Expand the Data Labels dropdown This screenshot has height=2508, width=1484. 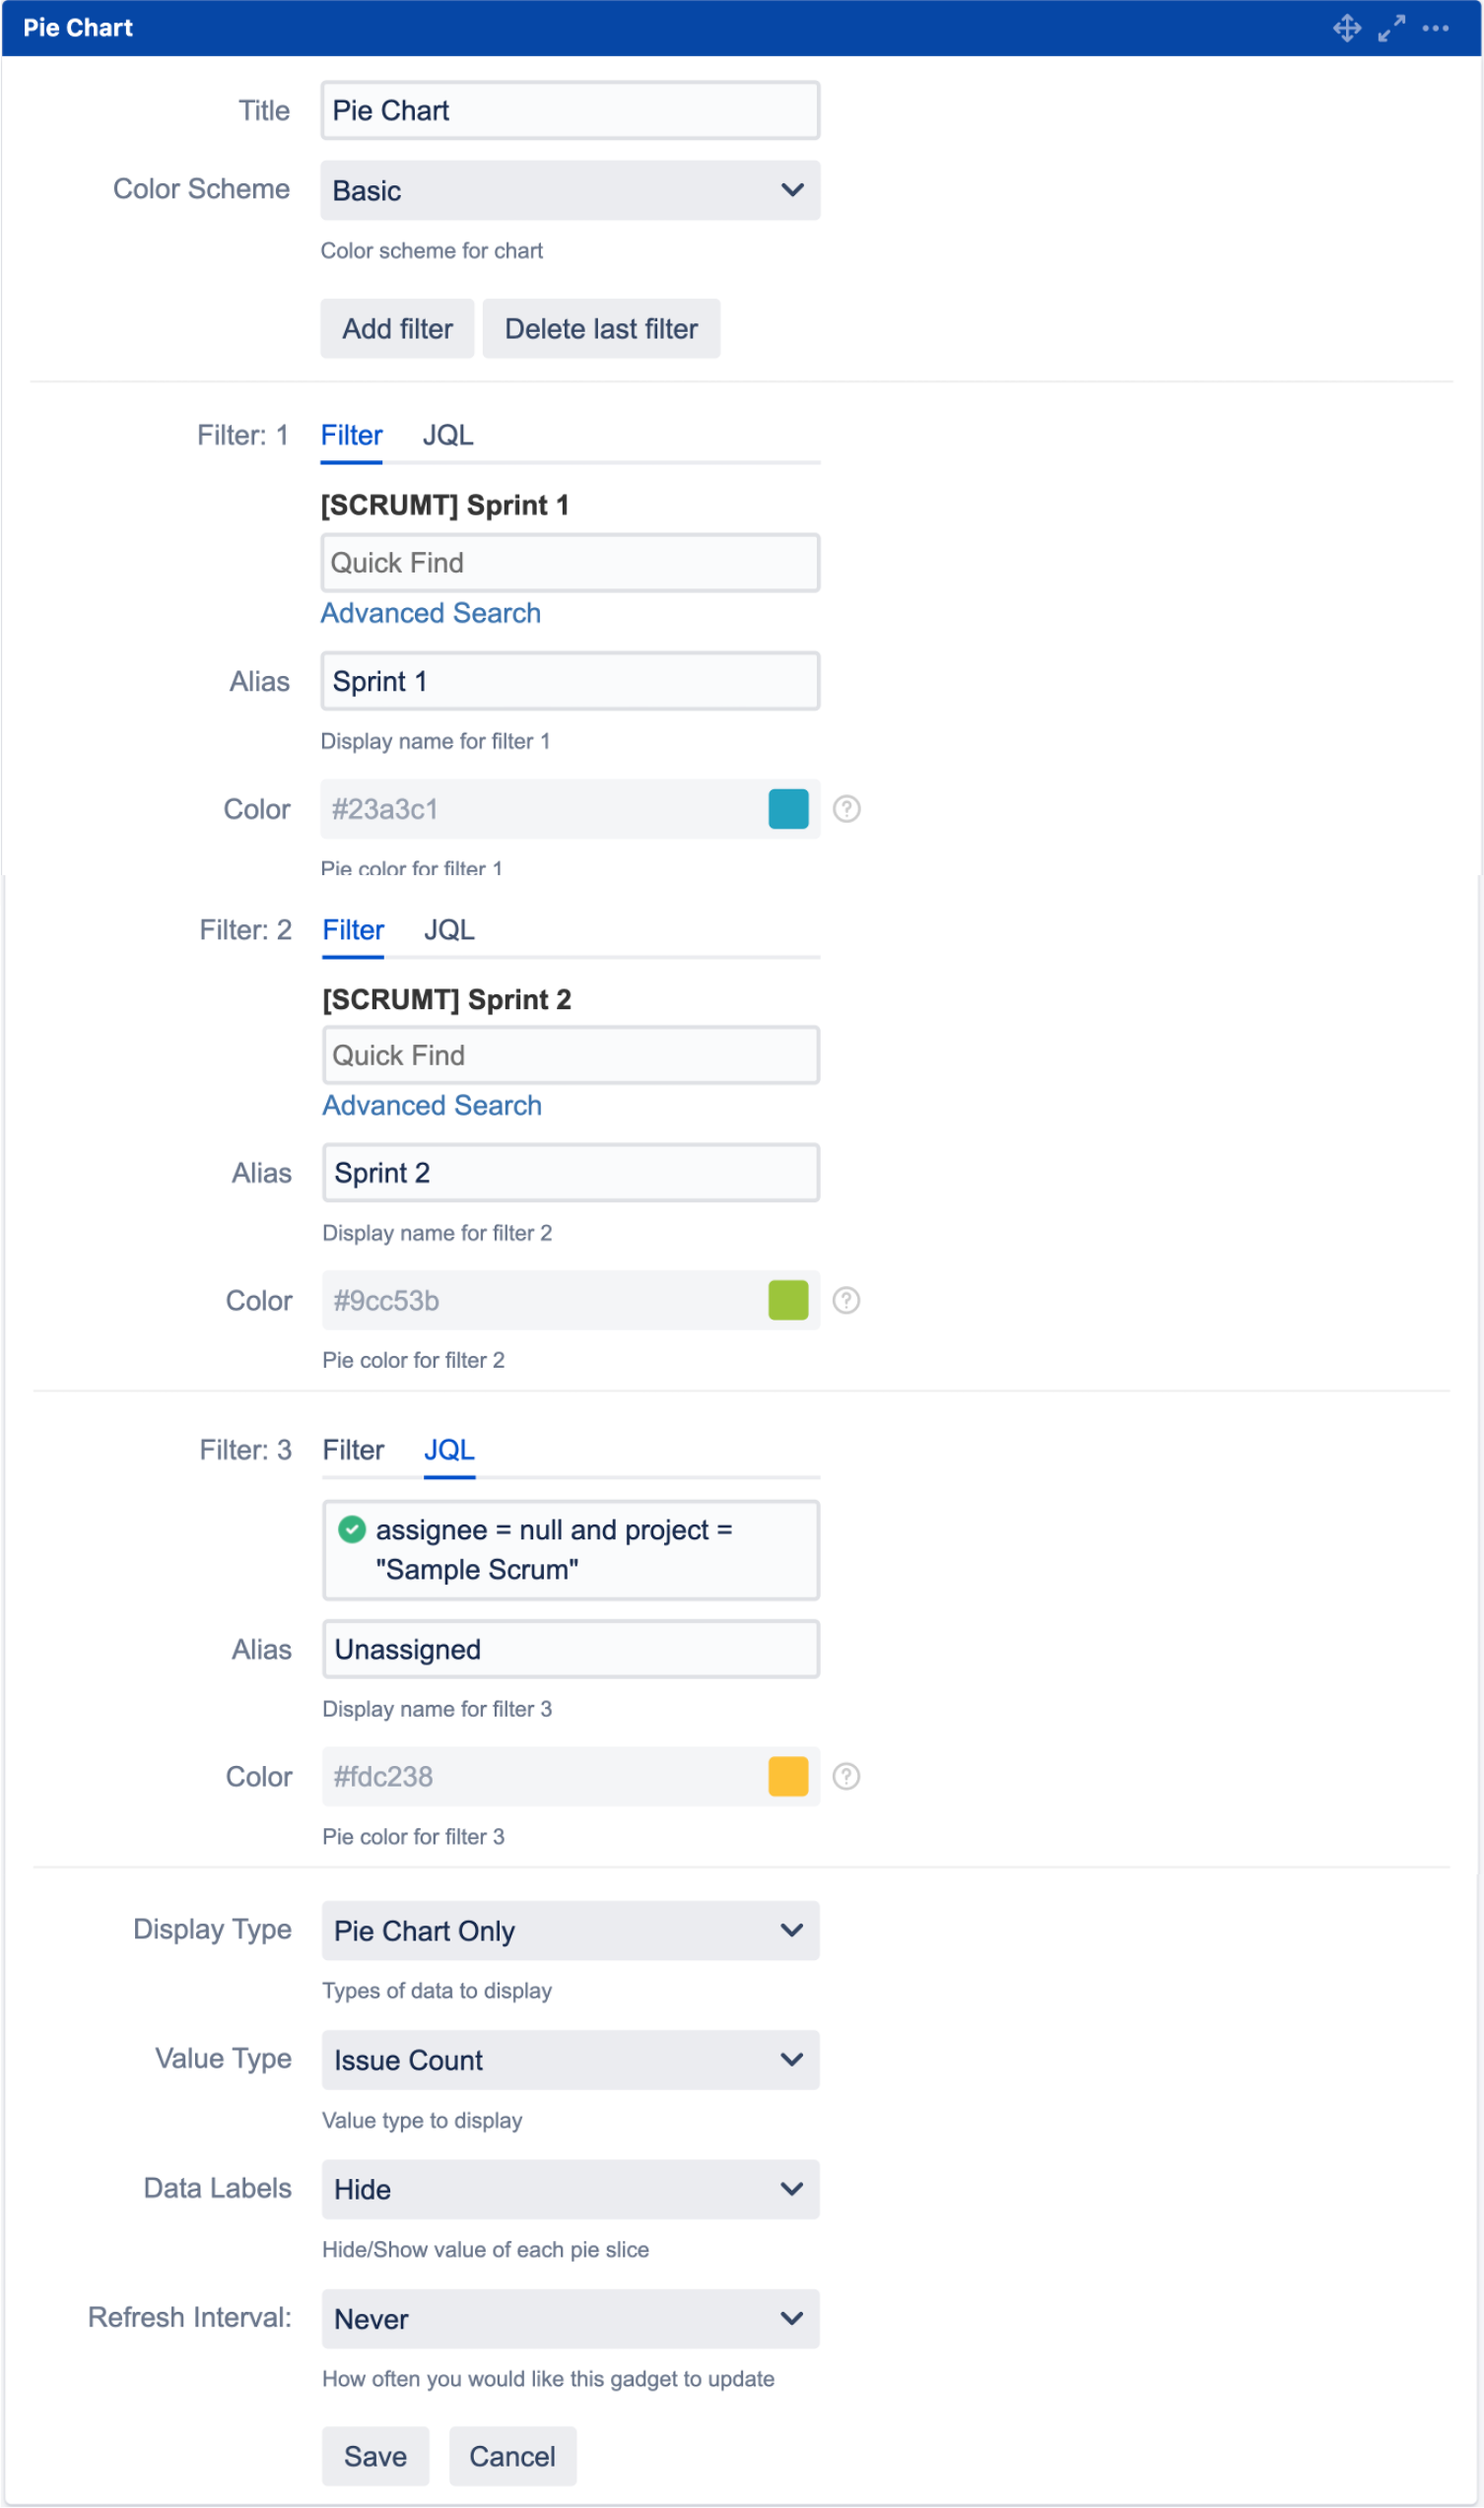point(570,2189)
